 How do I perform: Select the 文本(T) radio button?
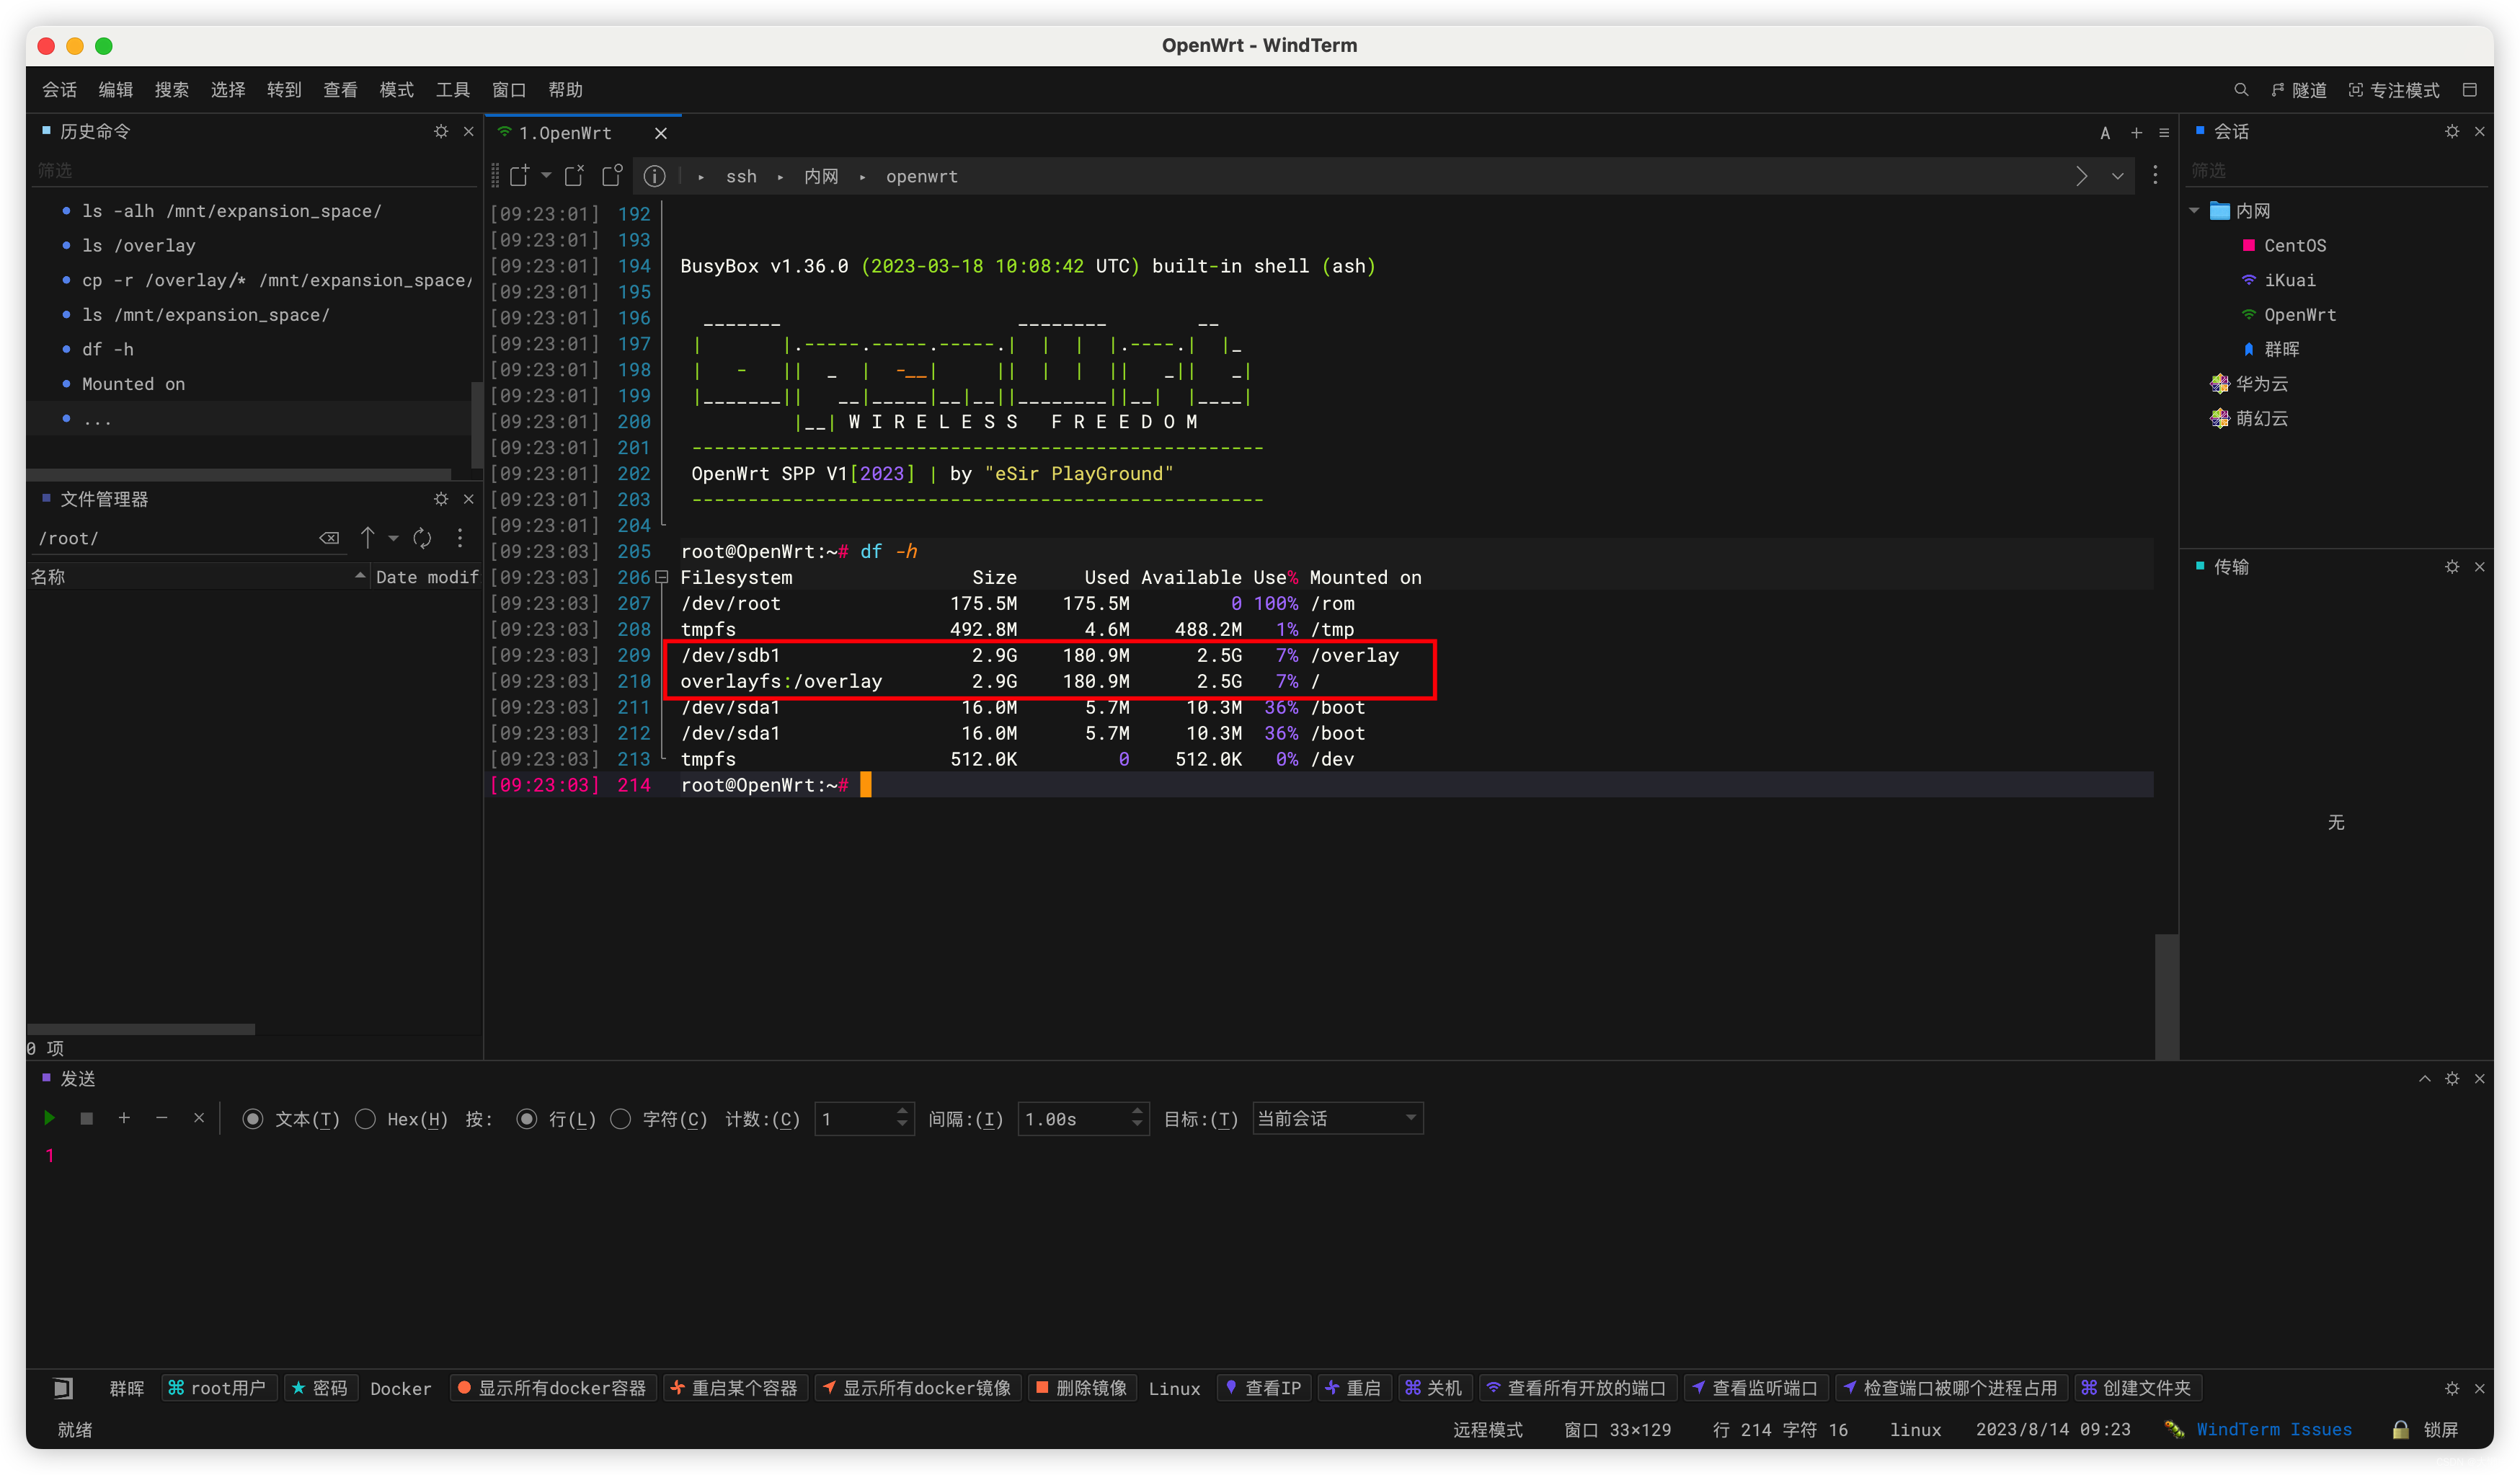click(253, 1119)
